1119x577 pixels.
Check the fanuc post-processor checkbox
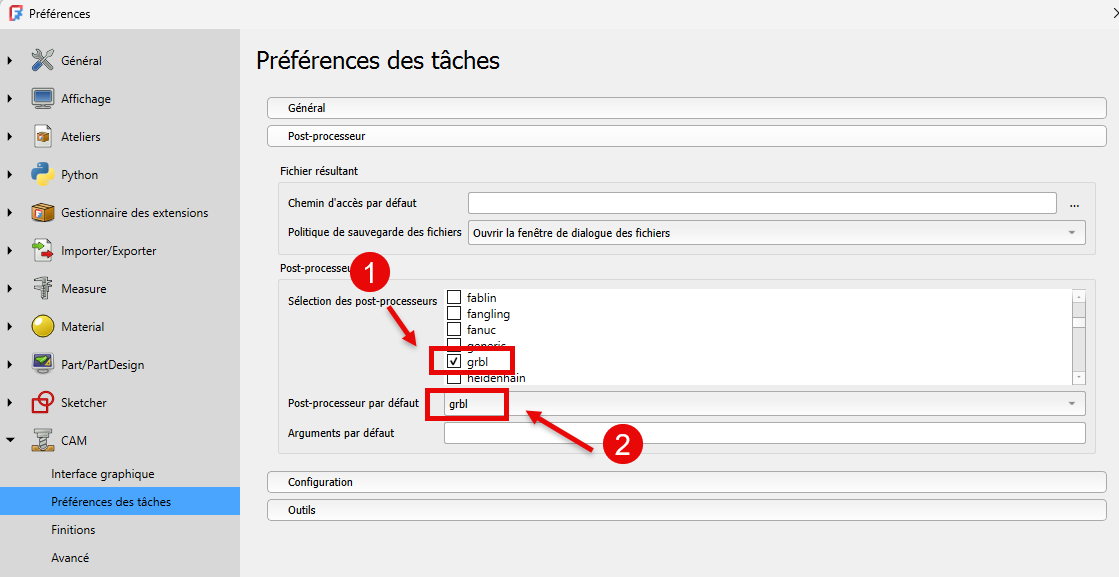pos(454,329)
